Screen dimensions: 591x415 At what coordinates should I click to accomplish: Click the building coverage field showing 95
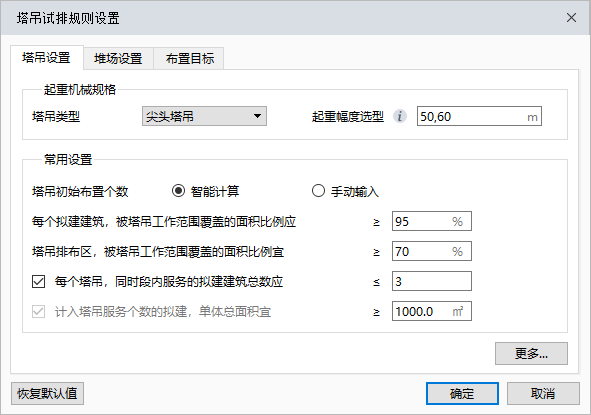[432, 221]
